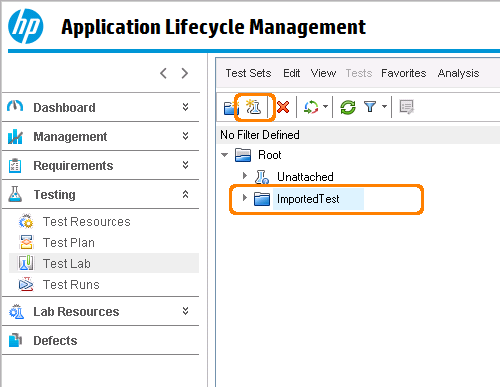
Task: Collapse the Testing sidebar section
Action: 186,194
